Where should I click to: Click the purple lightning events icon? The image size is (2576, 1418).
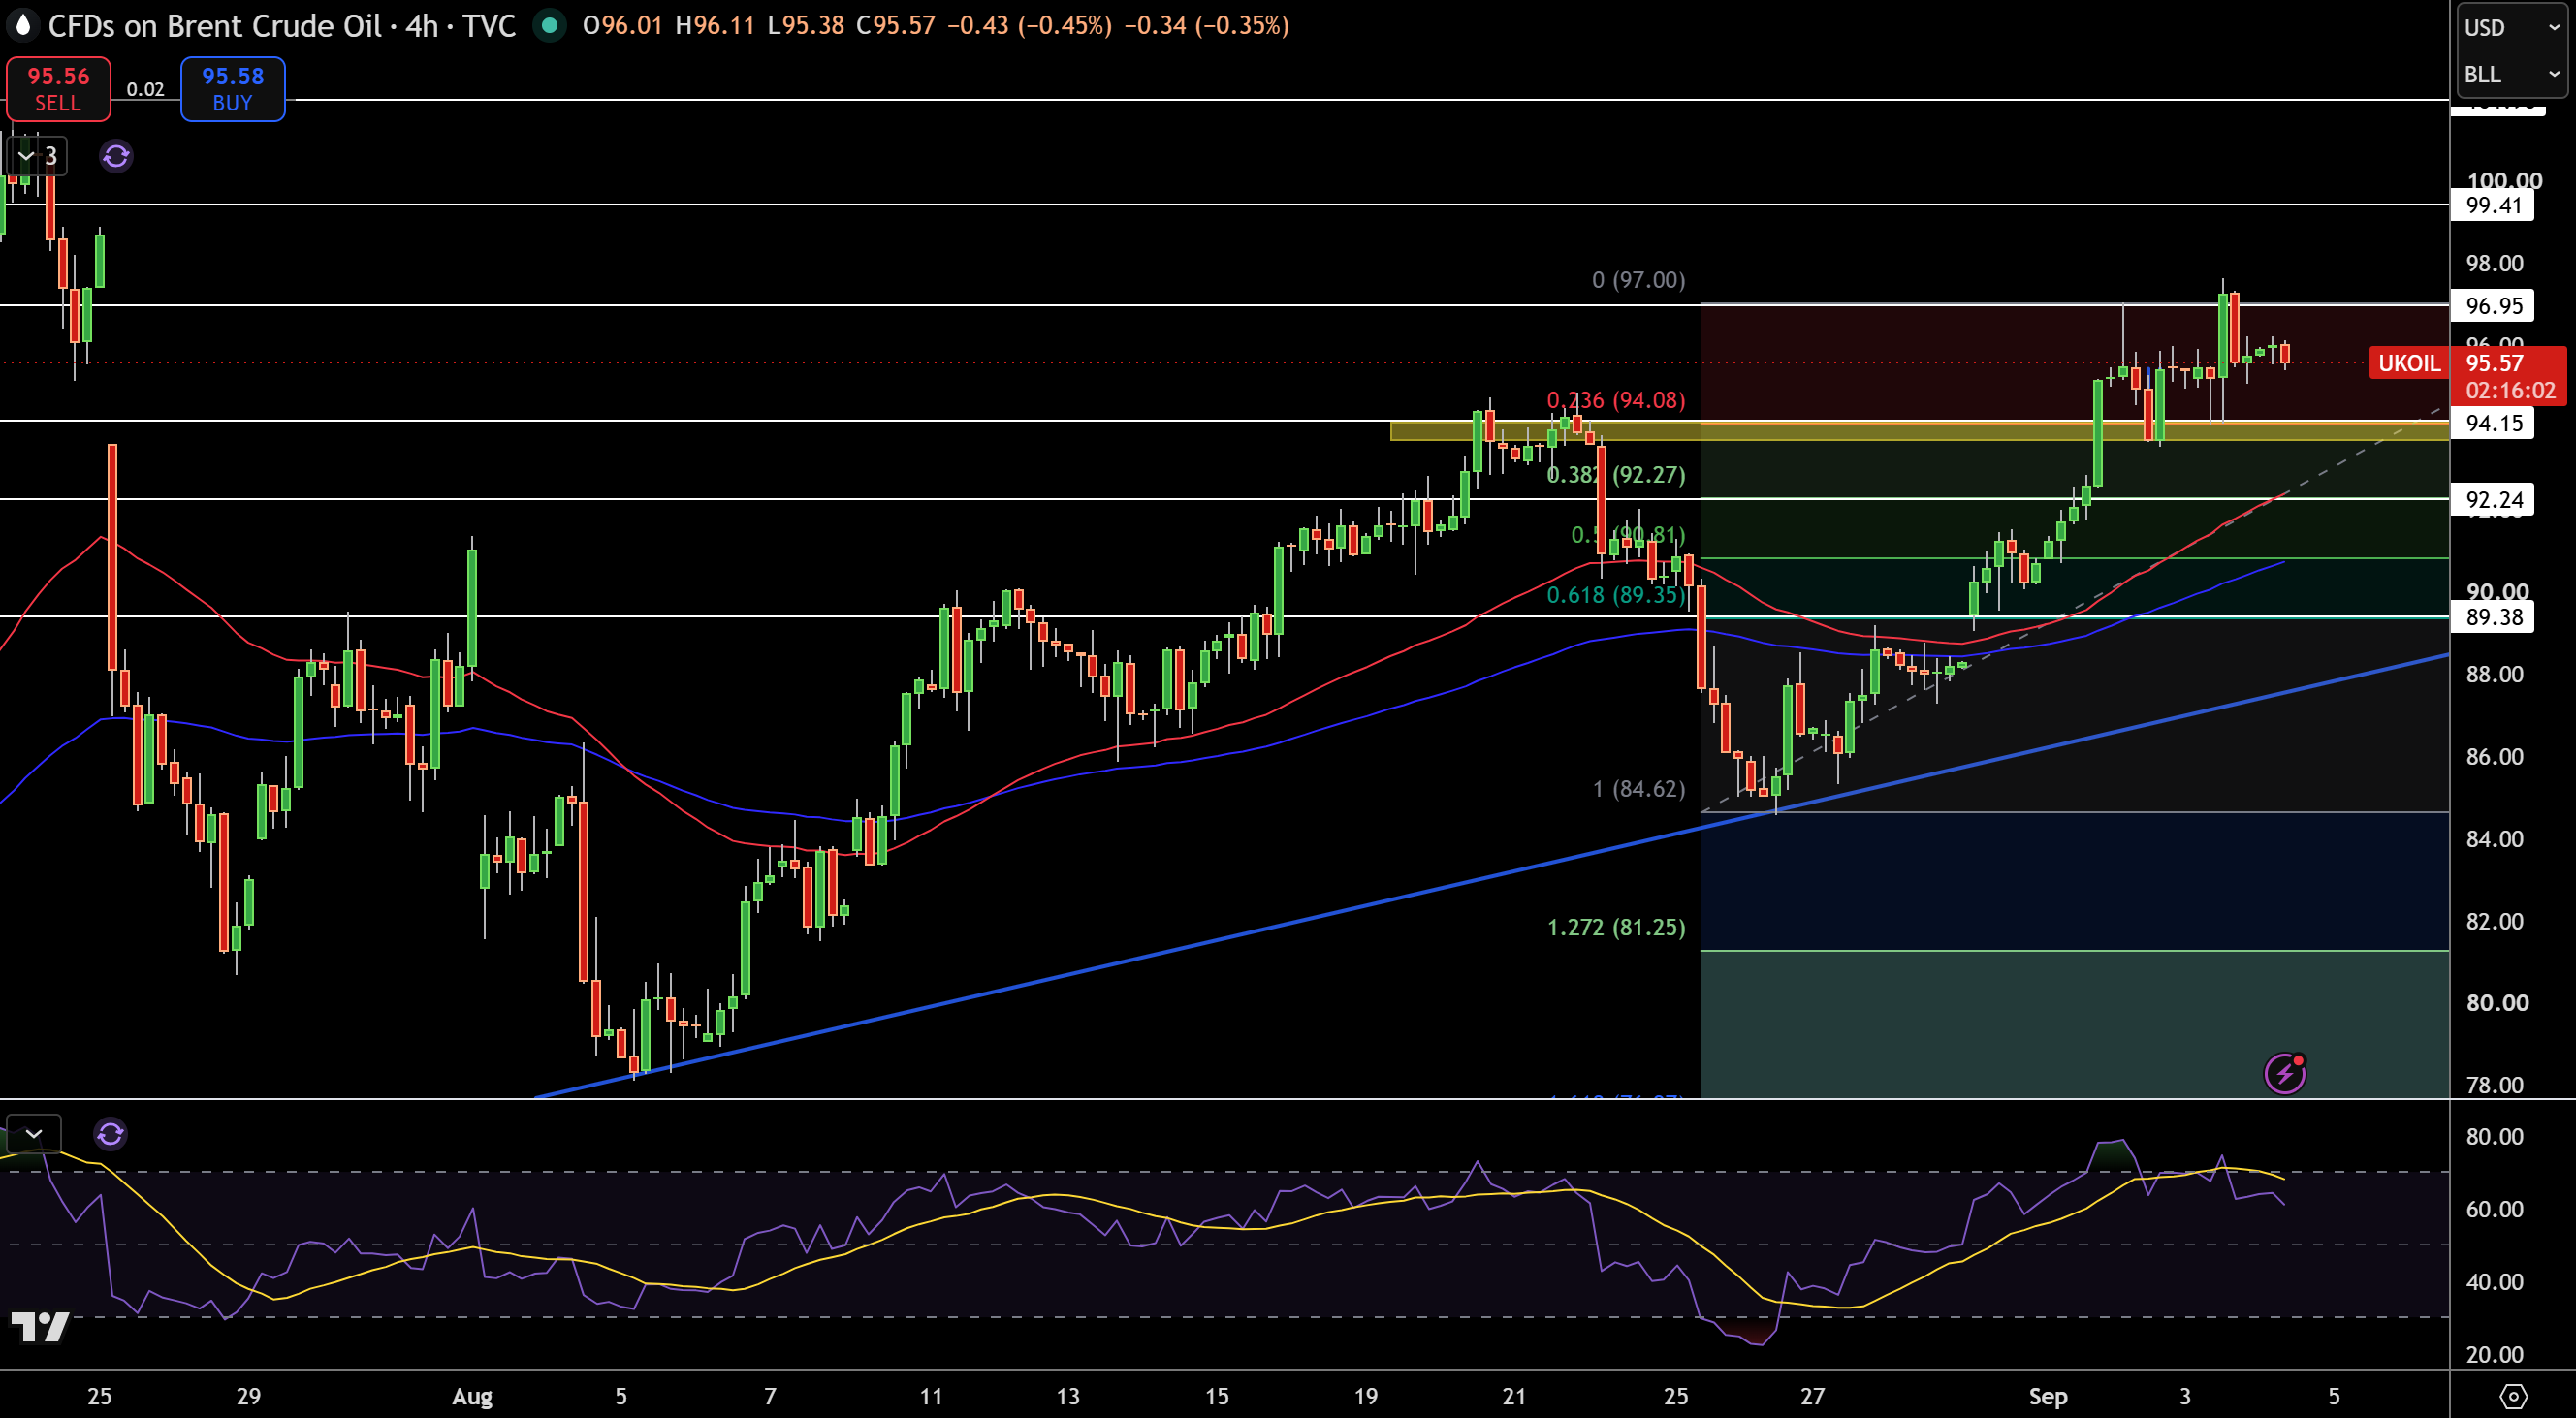[2285, 1074]
